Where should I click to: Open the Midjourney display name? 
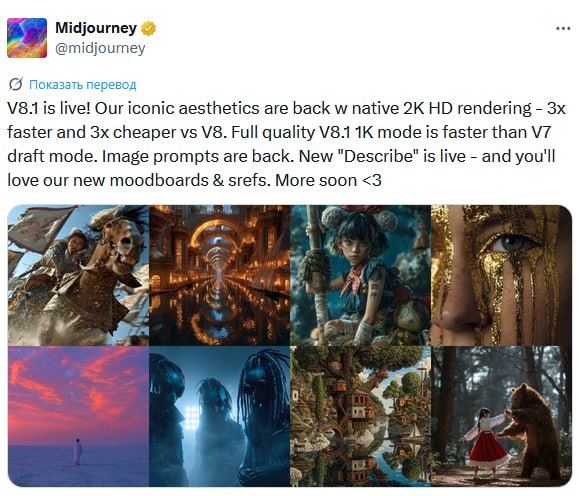[96, 28]
